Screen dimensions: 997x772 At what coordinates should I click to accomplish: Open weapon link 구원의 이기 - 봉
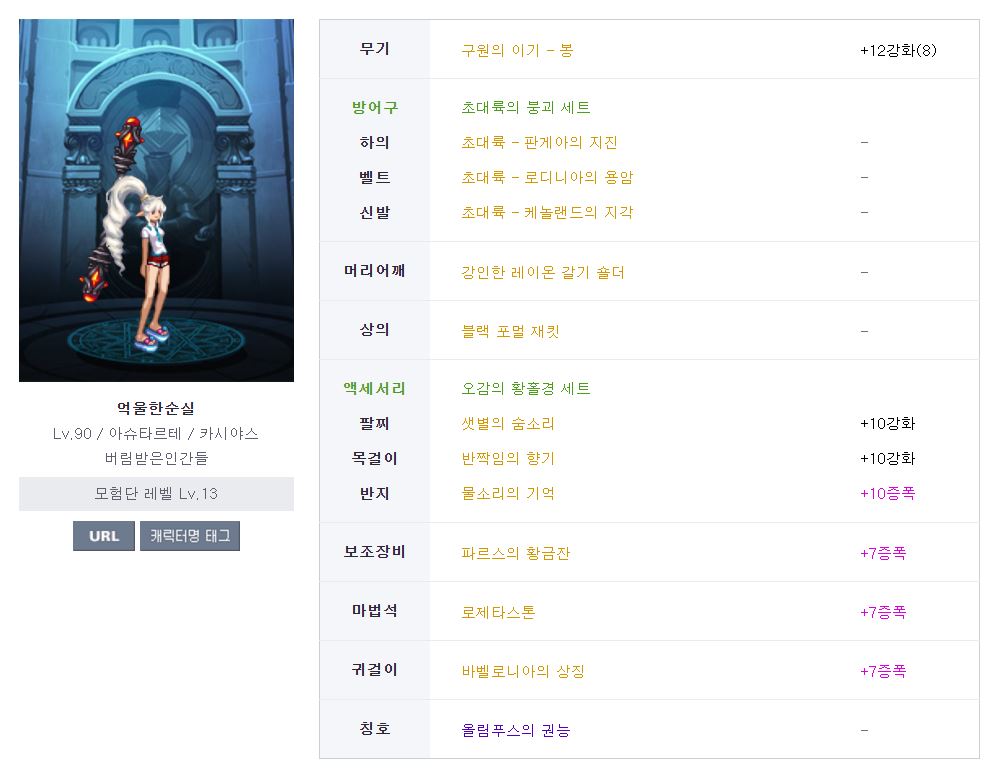coord(517,50)
